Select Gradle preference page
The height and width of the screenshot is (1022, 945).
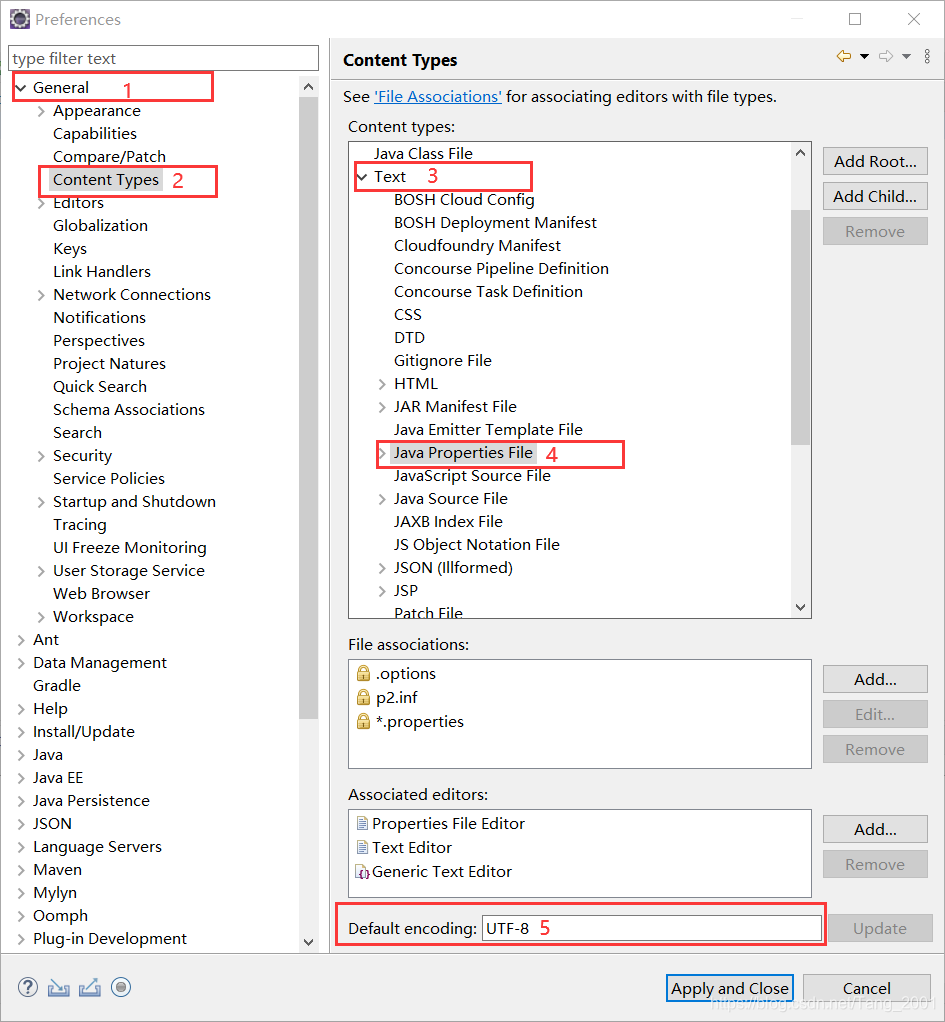[x=57, y=686]
